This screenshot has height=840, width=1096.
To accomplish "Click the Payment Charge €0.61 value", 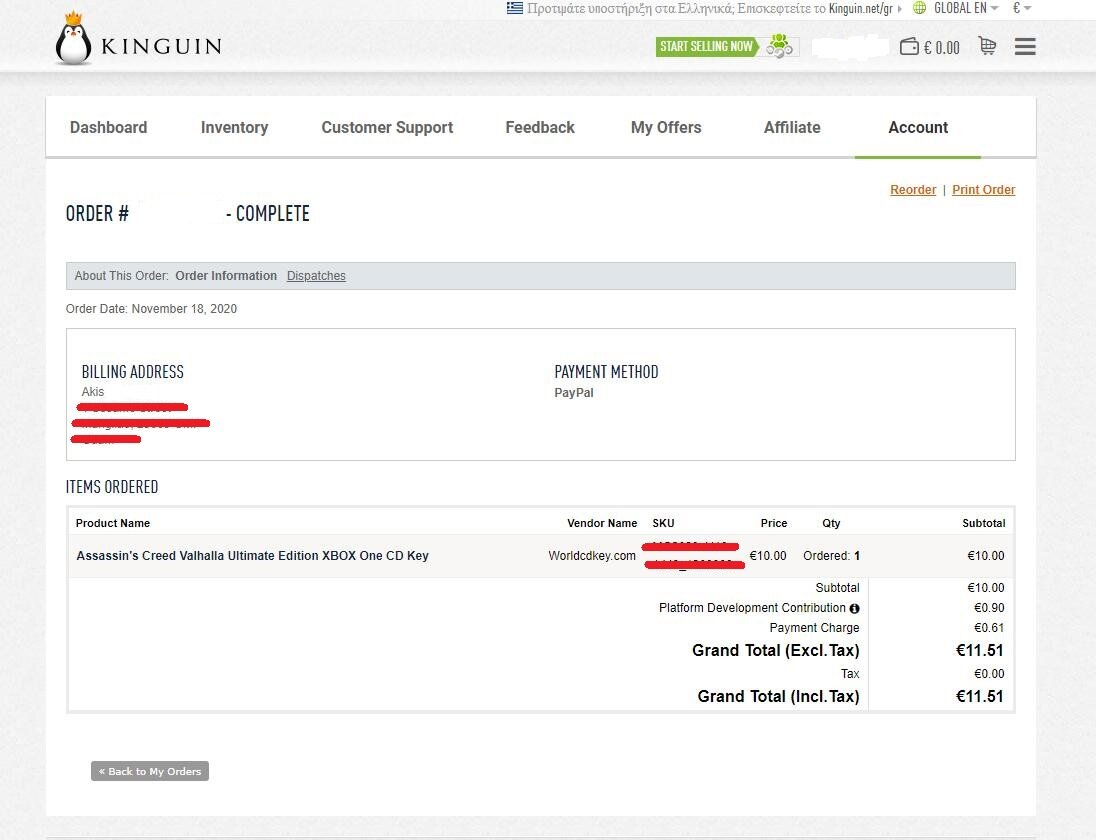I will [989, 628].
